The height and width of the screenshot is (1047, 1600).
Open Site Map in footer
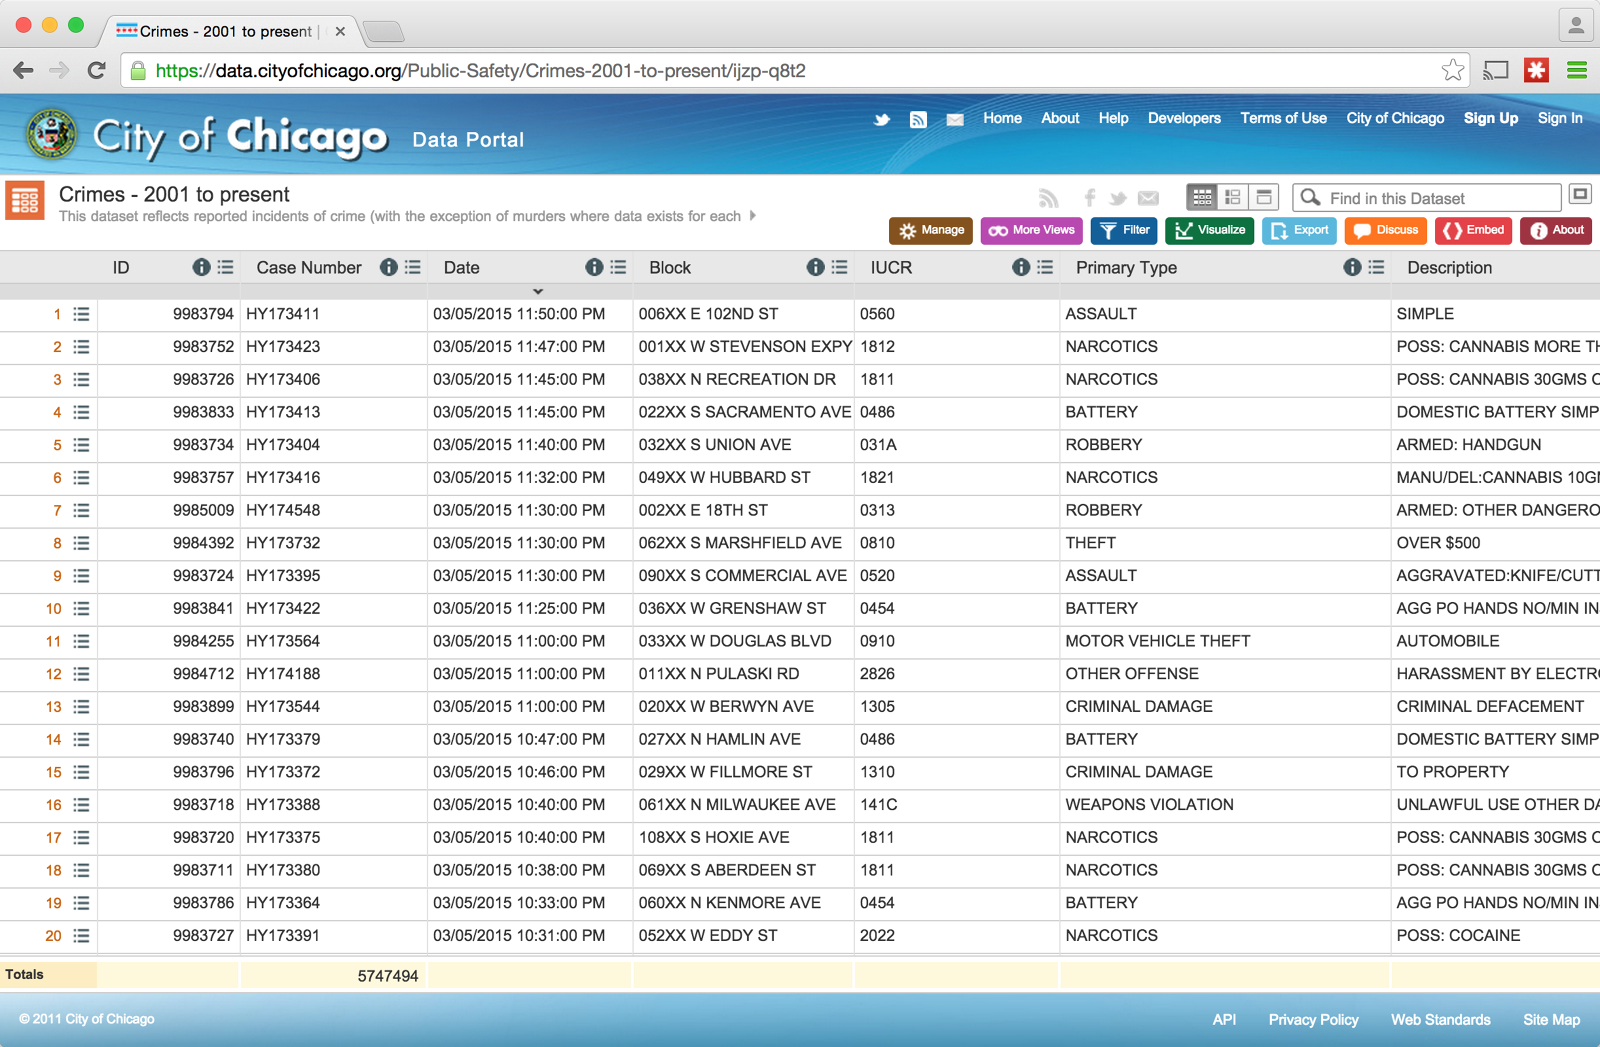(x=1552, y=1020)
